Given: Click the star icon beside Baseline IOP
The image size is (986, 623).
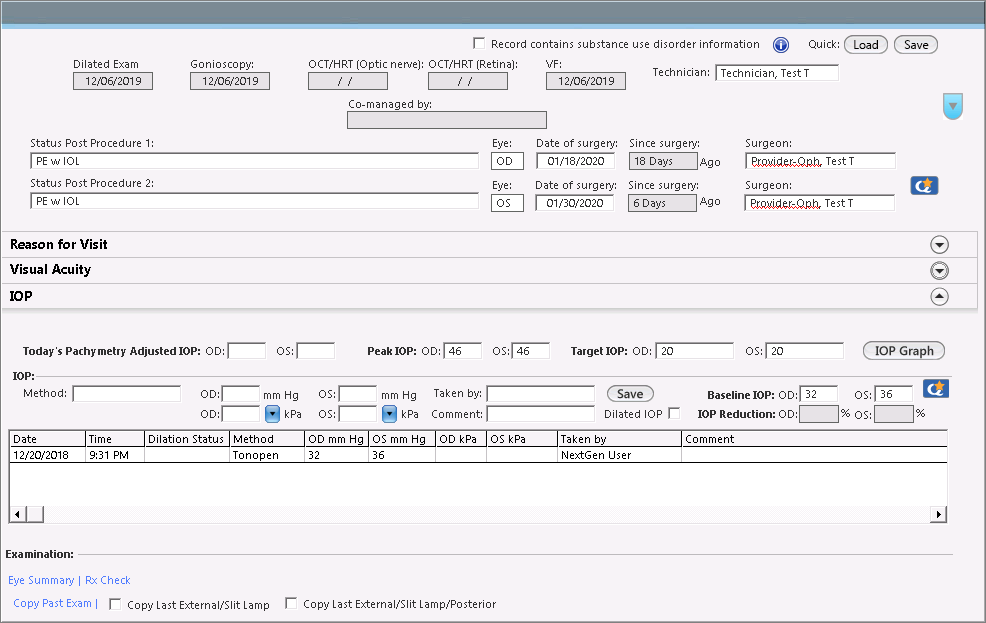Looking at the screenshot, I should click(936, 389).
